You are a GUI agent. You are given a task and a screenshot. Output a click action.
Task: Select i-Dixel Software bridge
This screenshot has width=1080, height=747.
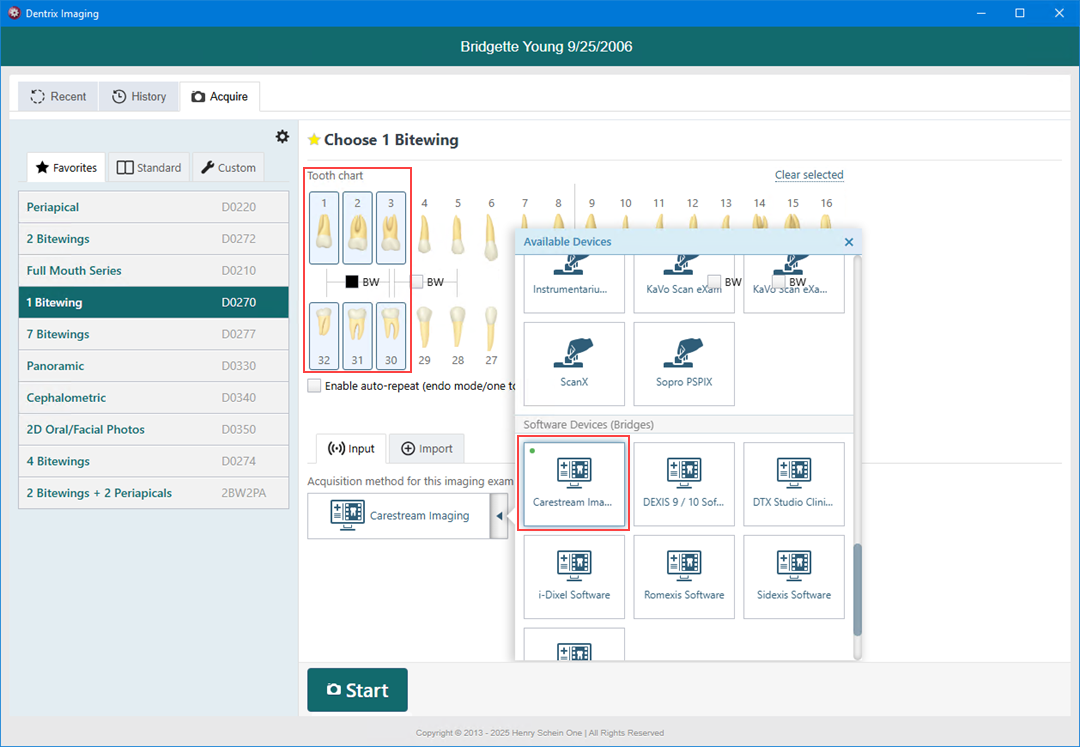pos(574,576)
